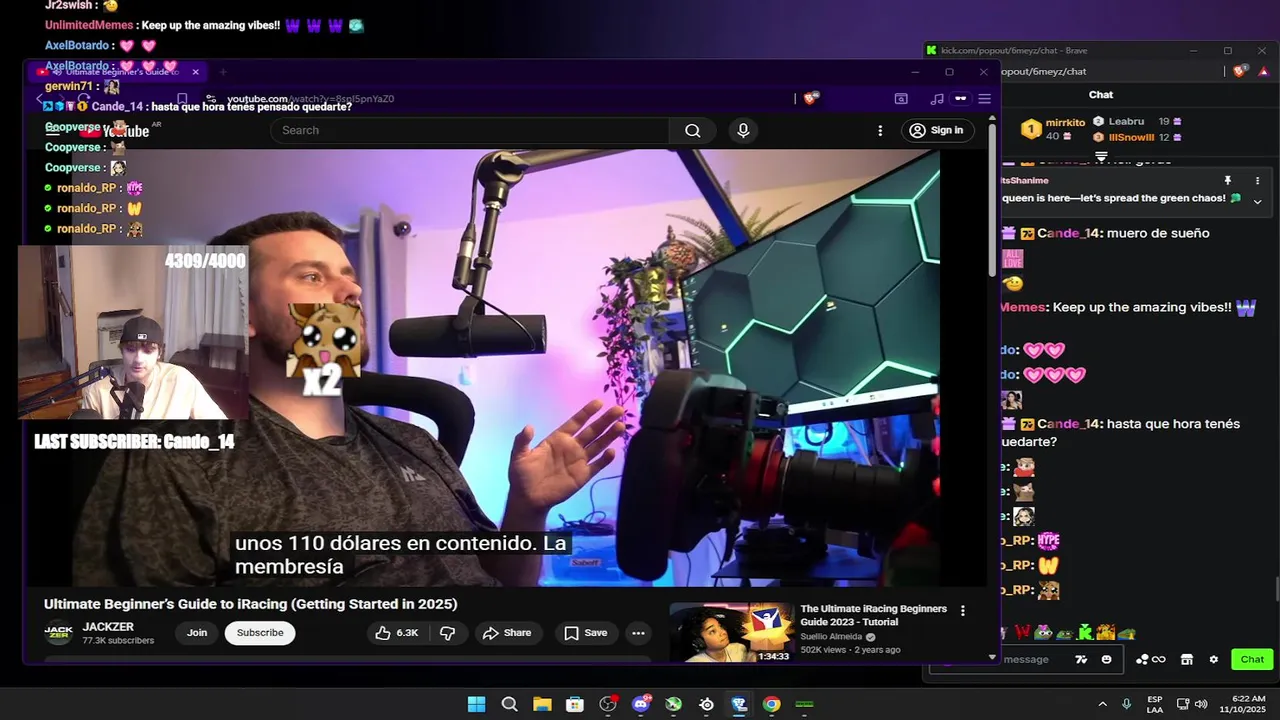The width and height of the screenshot is (1280, 720).
Task: Open JACKZER channel name link
Action: point(108,627)
